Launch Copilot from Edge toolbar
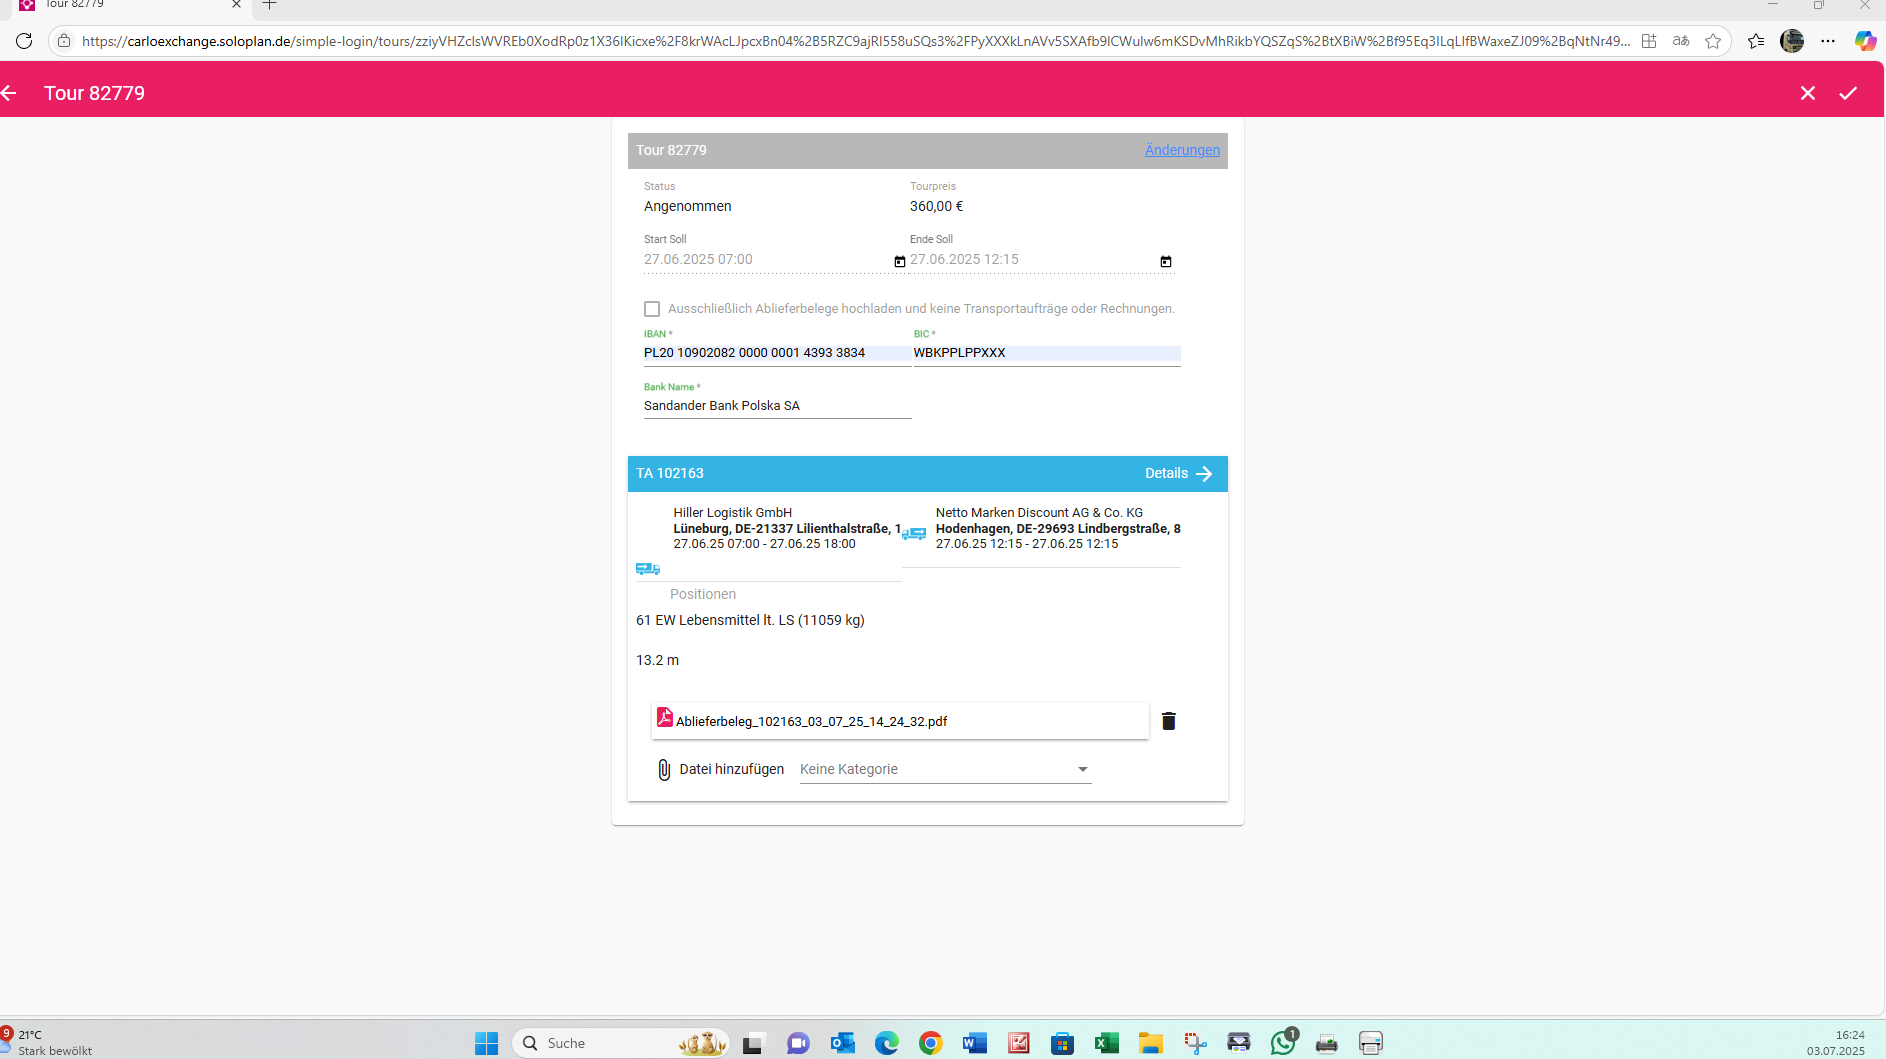Screen dimensions: 1886x1059 click(x=1865, y=41)
